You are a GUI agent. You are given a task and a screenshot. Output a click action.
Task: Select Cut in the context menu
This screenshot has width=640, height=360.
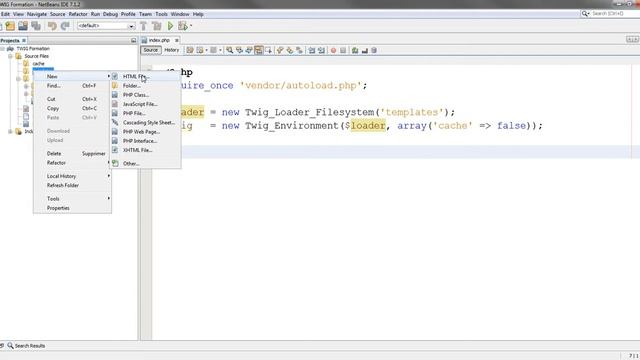pyautogui.click(x=72, y=99)
